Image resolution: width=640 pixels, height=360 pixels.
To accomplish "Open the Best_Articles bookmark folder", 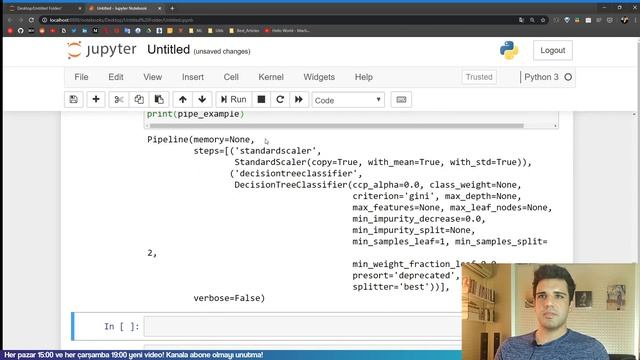I will (x=244, y=31).
